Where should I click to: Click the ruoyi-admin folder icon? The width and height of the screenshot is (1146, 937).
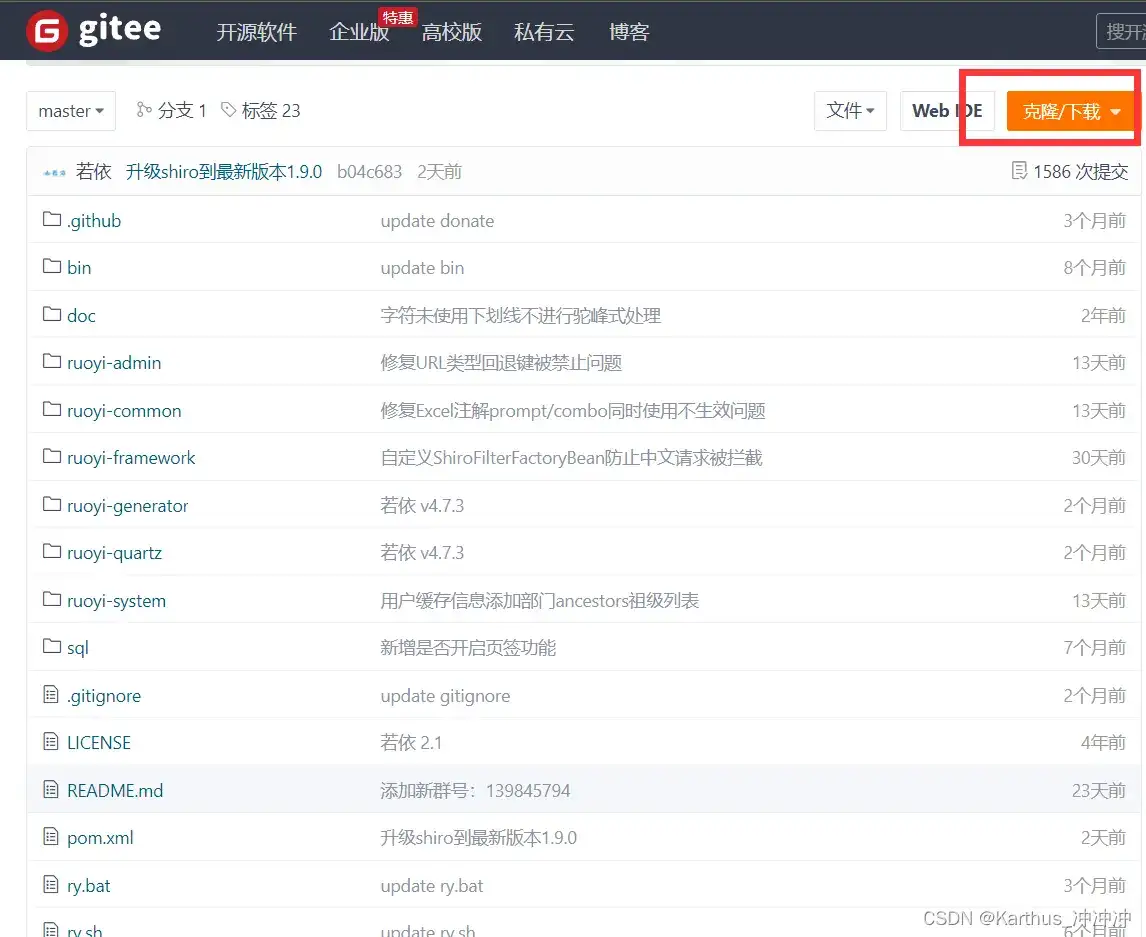pos(51,361)
